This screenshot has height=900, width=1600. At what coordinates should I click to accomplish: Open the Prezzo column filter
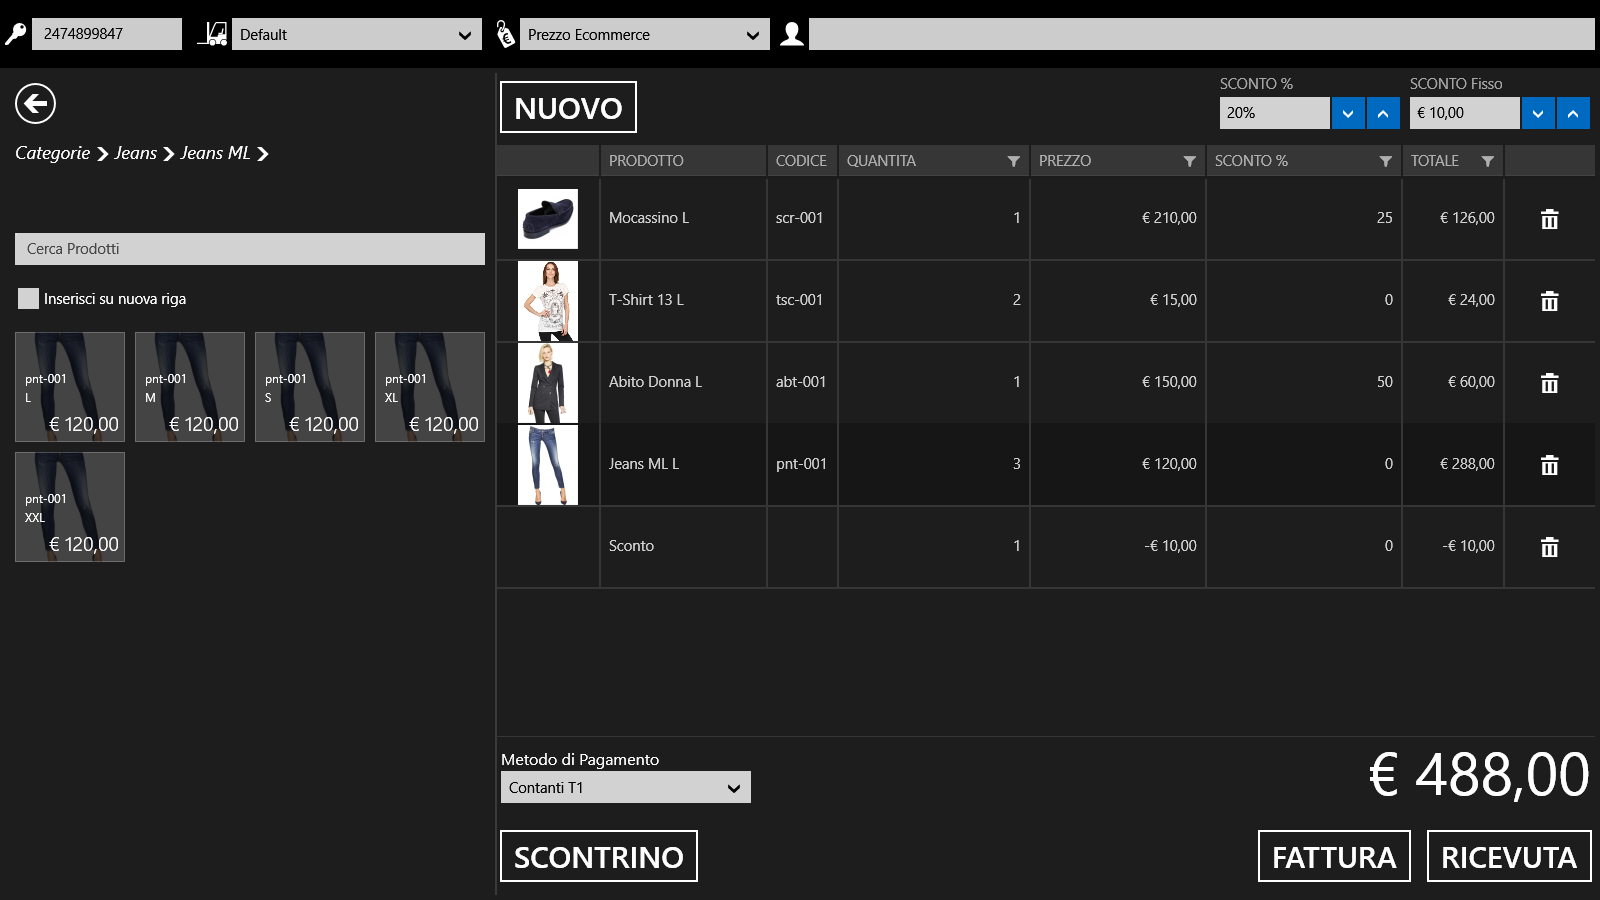(x=1189, y=161)
